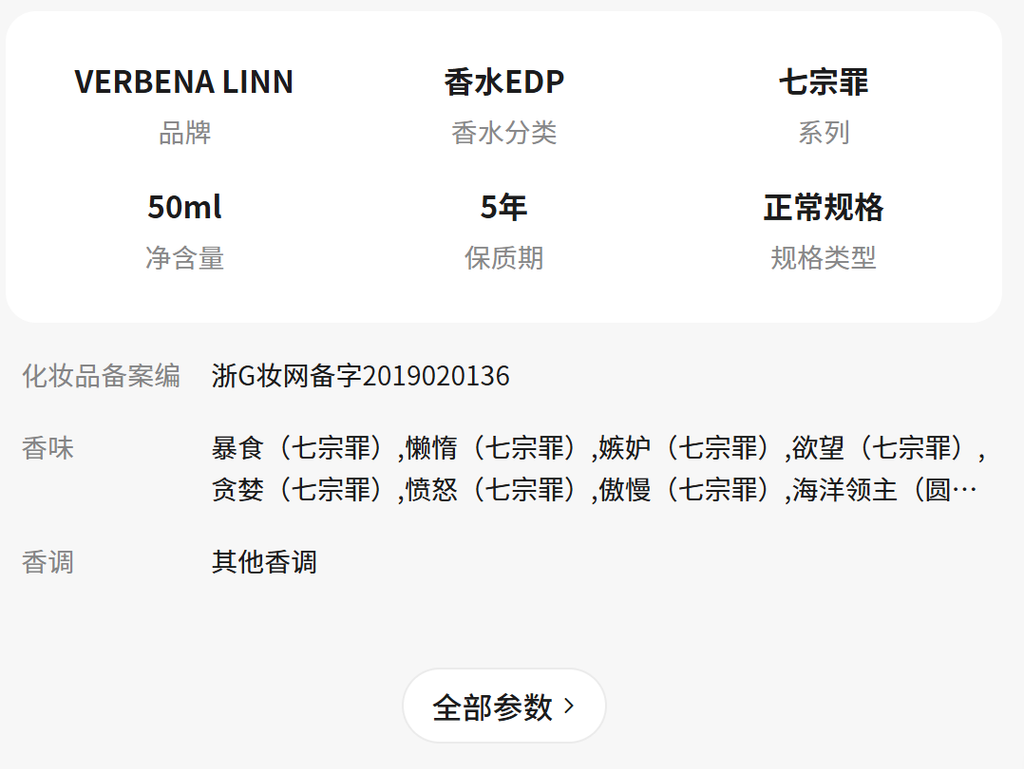Click the 规格类型 label
The width and height of the screenshot is (1024, 769).
click(823, 258)
